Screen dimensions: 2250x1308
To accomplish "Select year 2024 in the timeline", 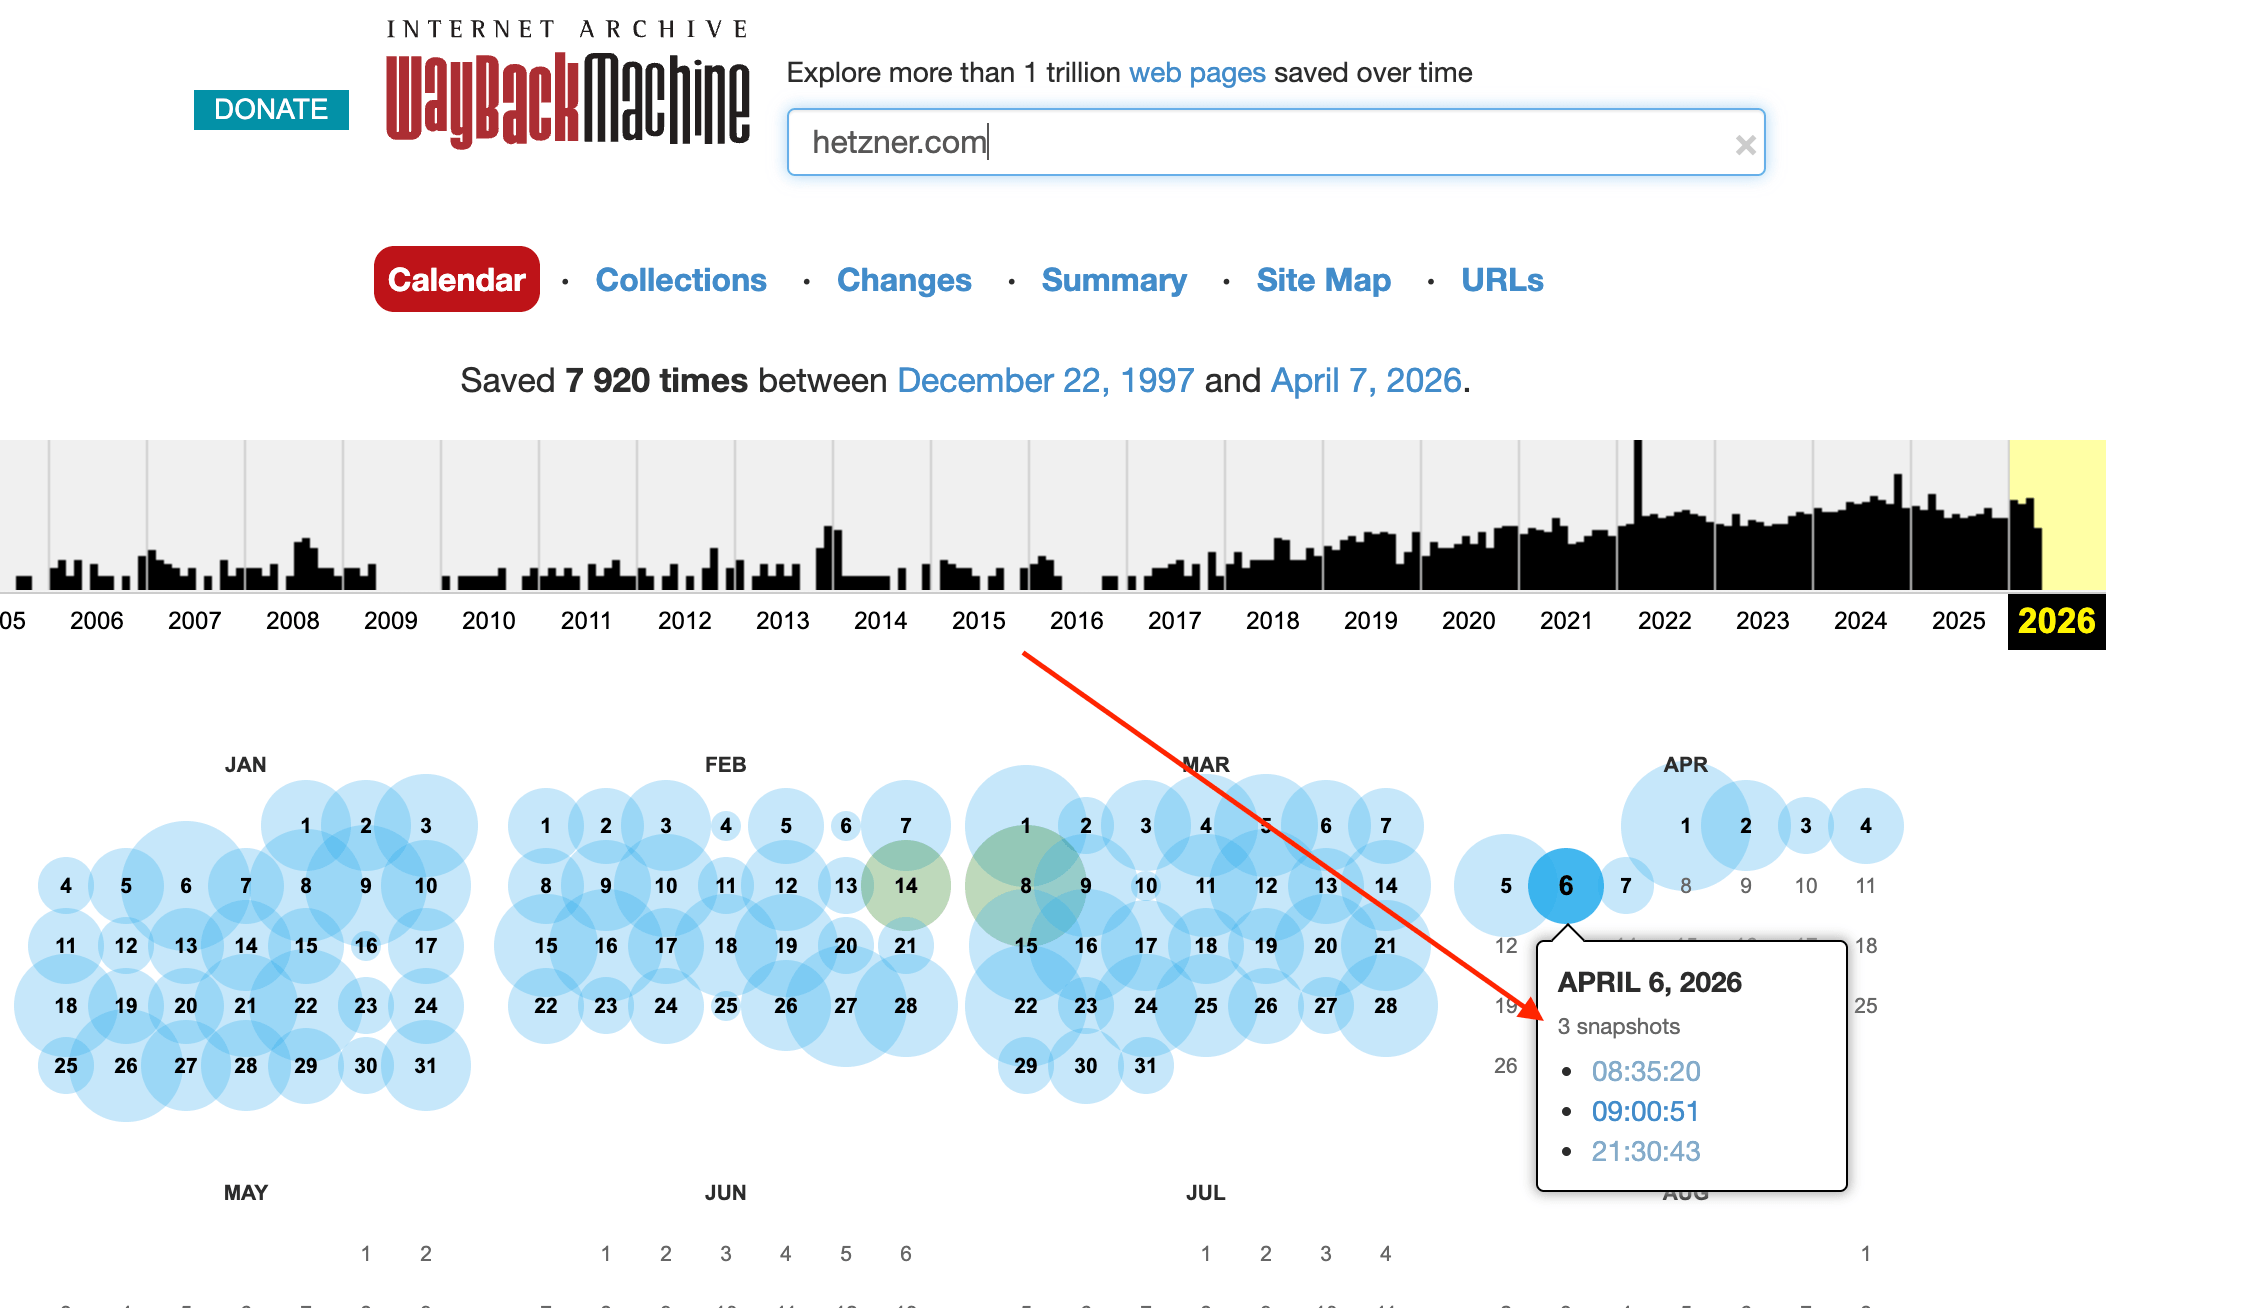I will tap(1860, 621).
